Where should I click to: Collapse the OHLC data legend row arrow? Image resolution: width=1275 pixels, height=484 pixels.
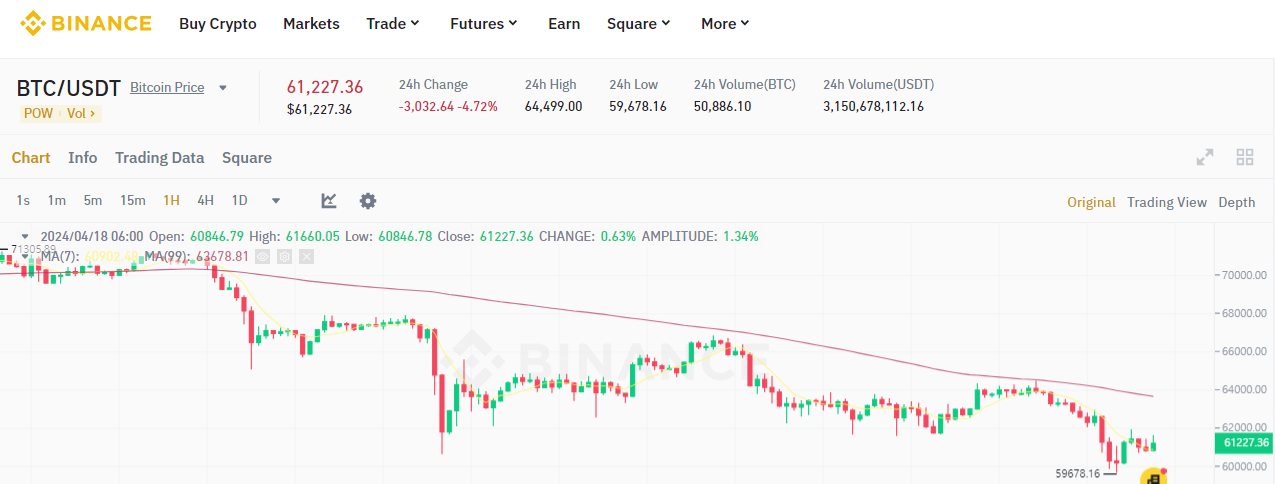(25, 237)
